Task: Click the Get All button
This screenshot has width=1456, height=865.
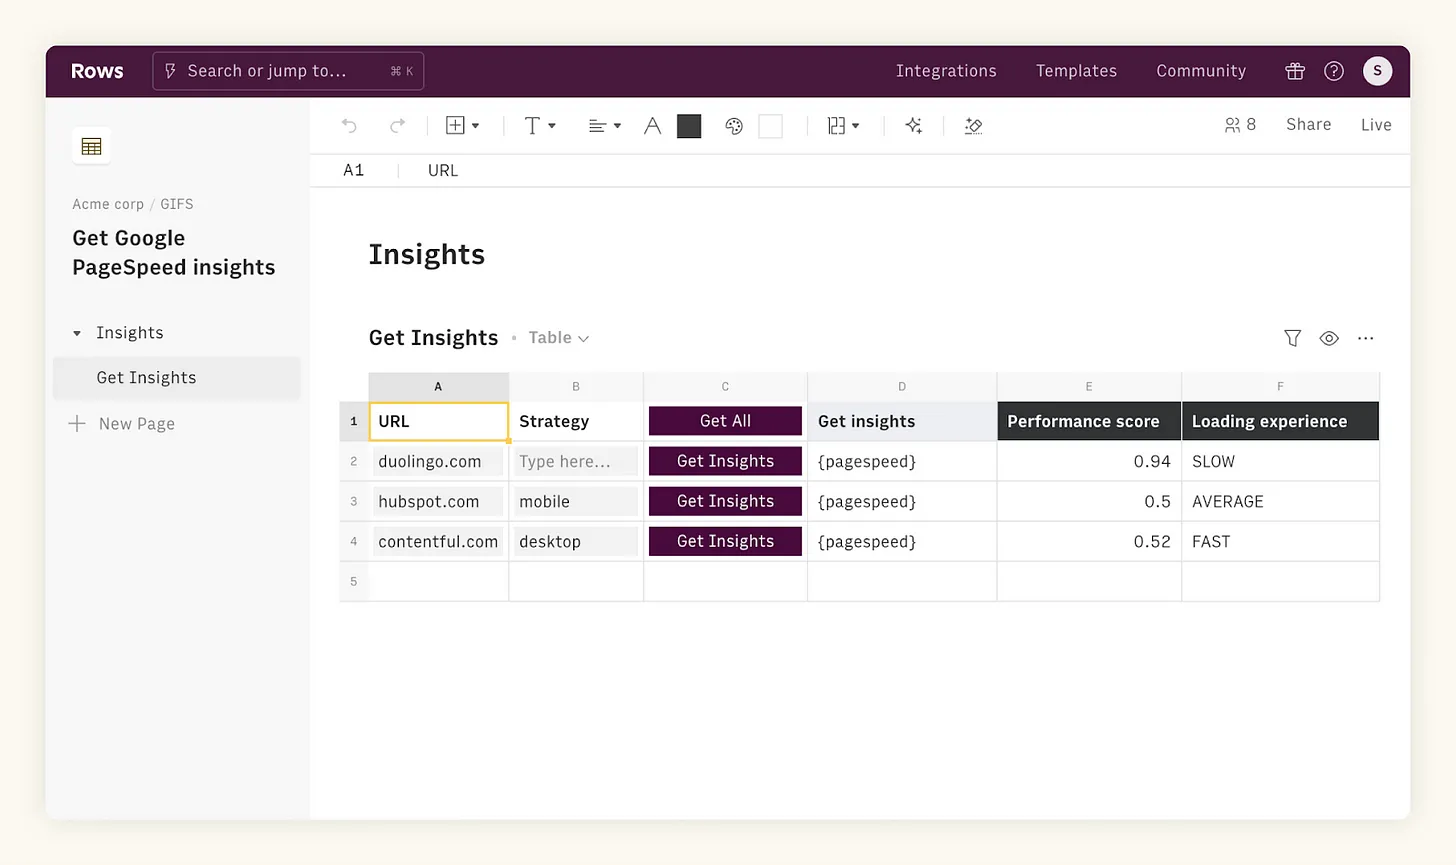Action: point(725,421)
